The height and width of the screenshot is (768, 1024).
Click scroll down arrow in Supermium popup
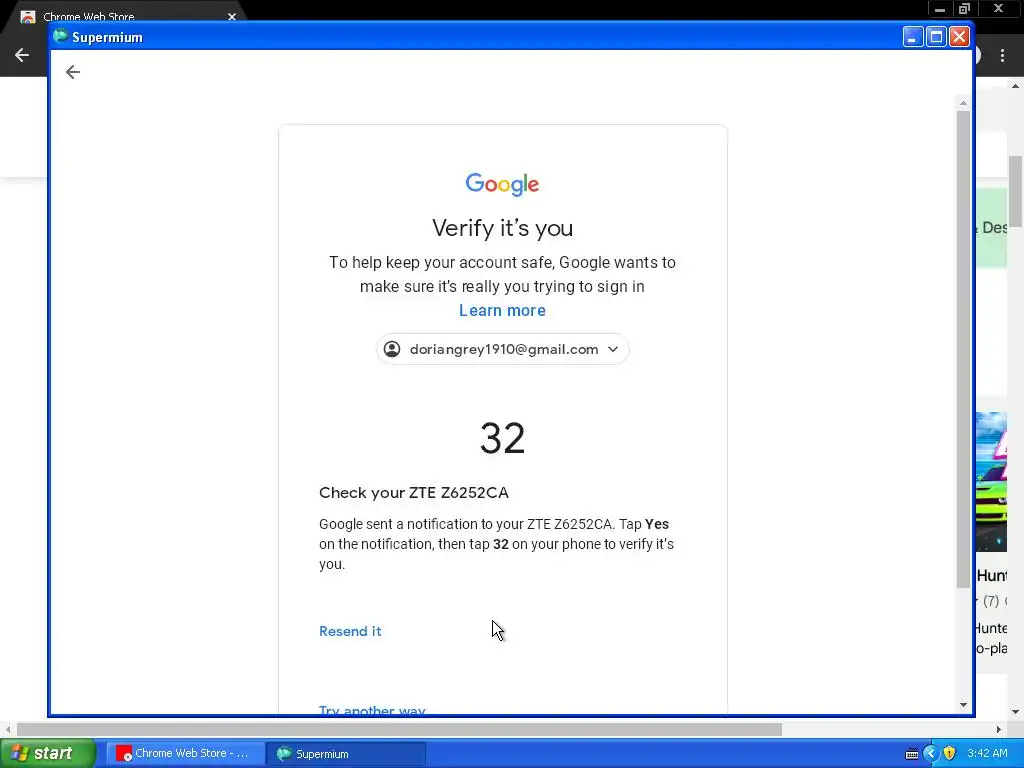point(963,705)
